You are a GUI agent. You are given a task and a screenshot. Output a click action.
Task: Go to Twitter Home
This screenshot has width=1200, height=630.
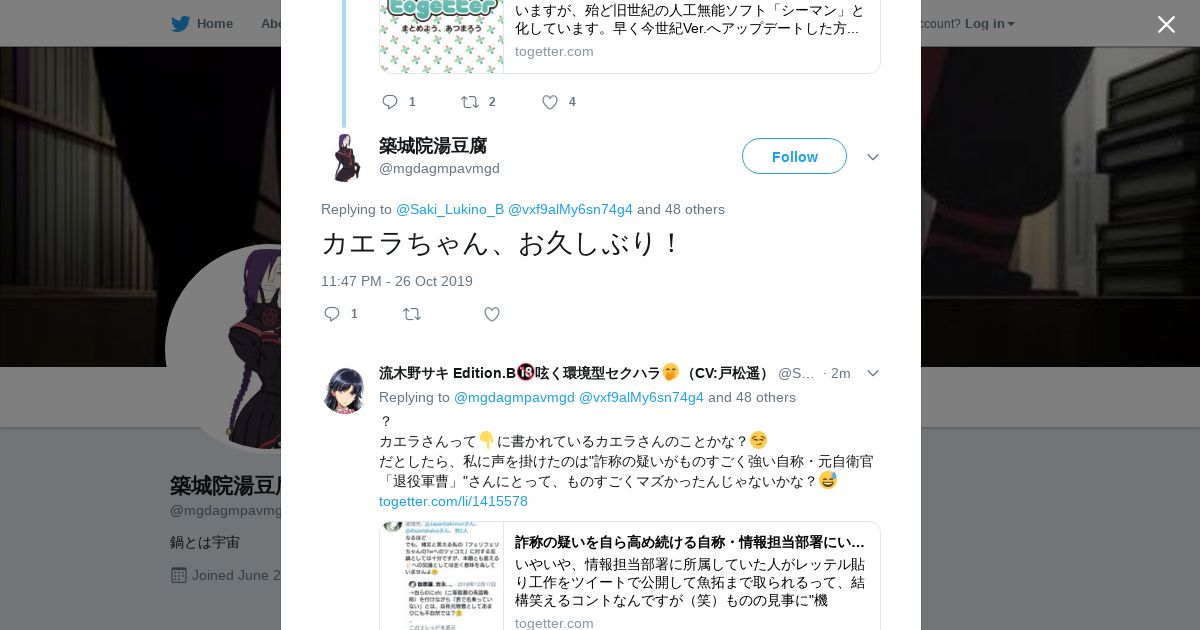[202, 23]
